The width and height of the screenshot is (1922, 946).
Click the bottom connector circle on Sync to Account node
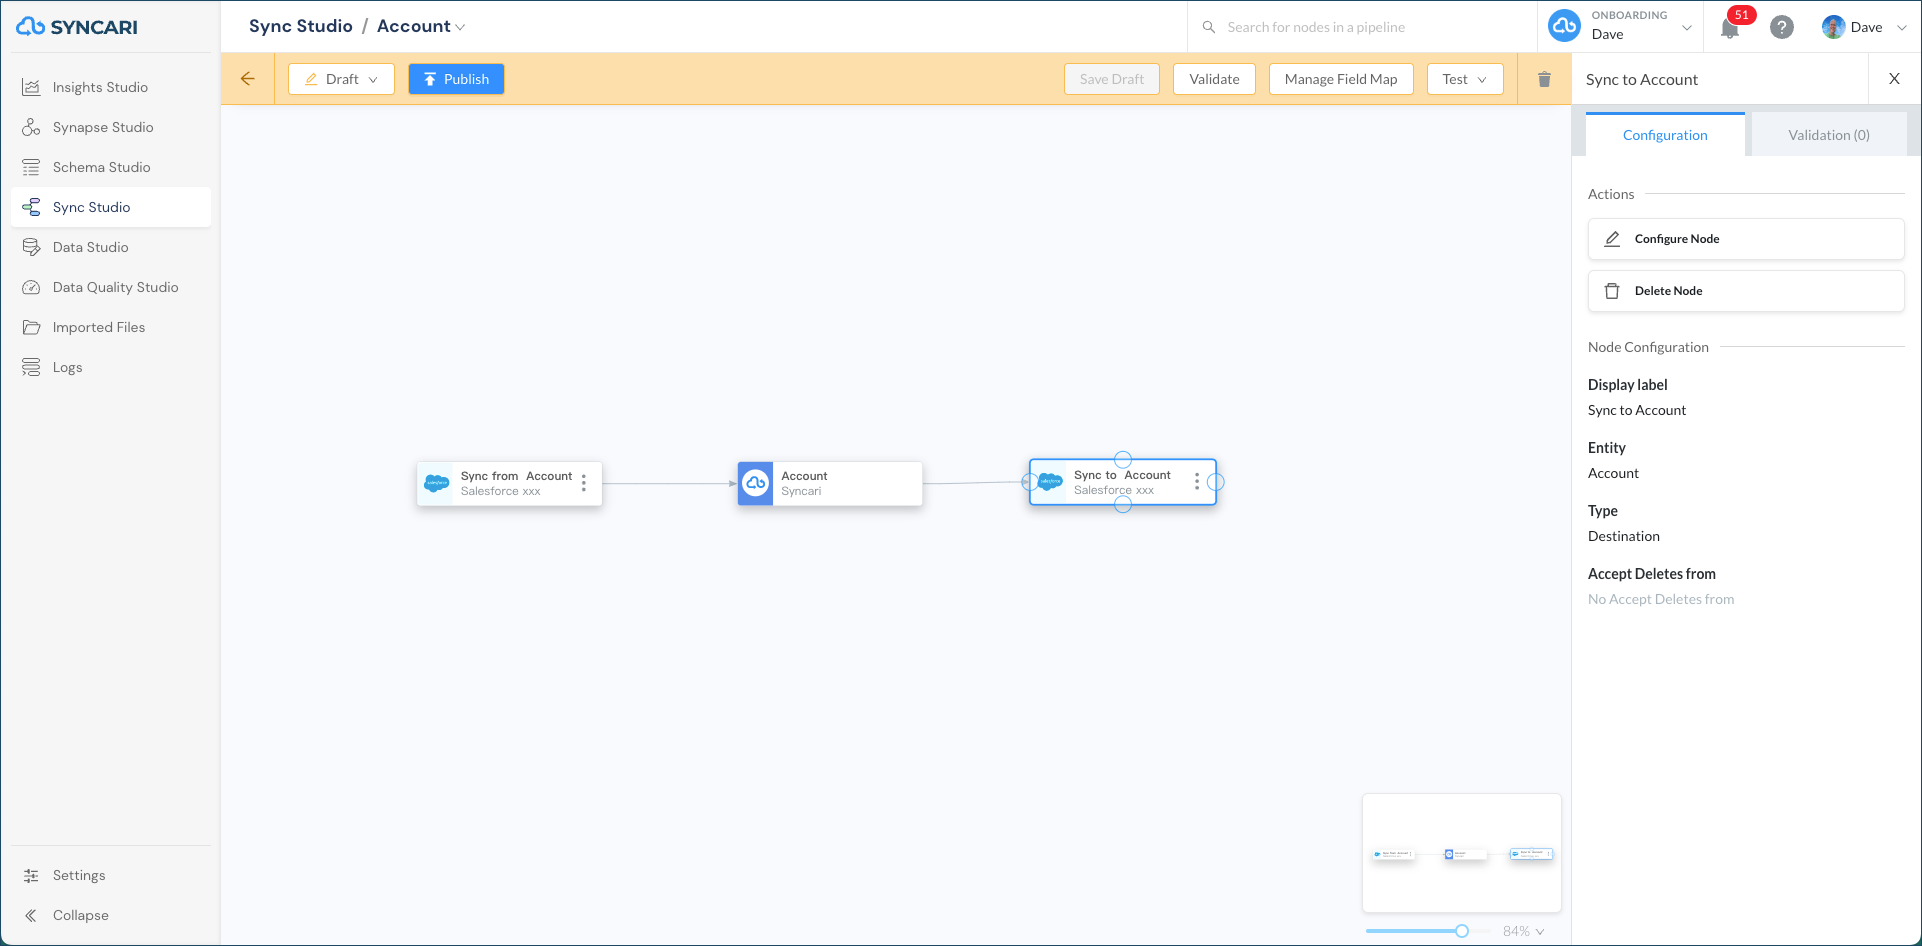click(x=1123, y=505)
